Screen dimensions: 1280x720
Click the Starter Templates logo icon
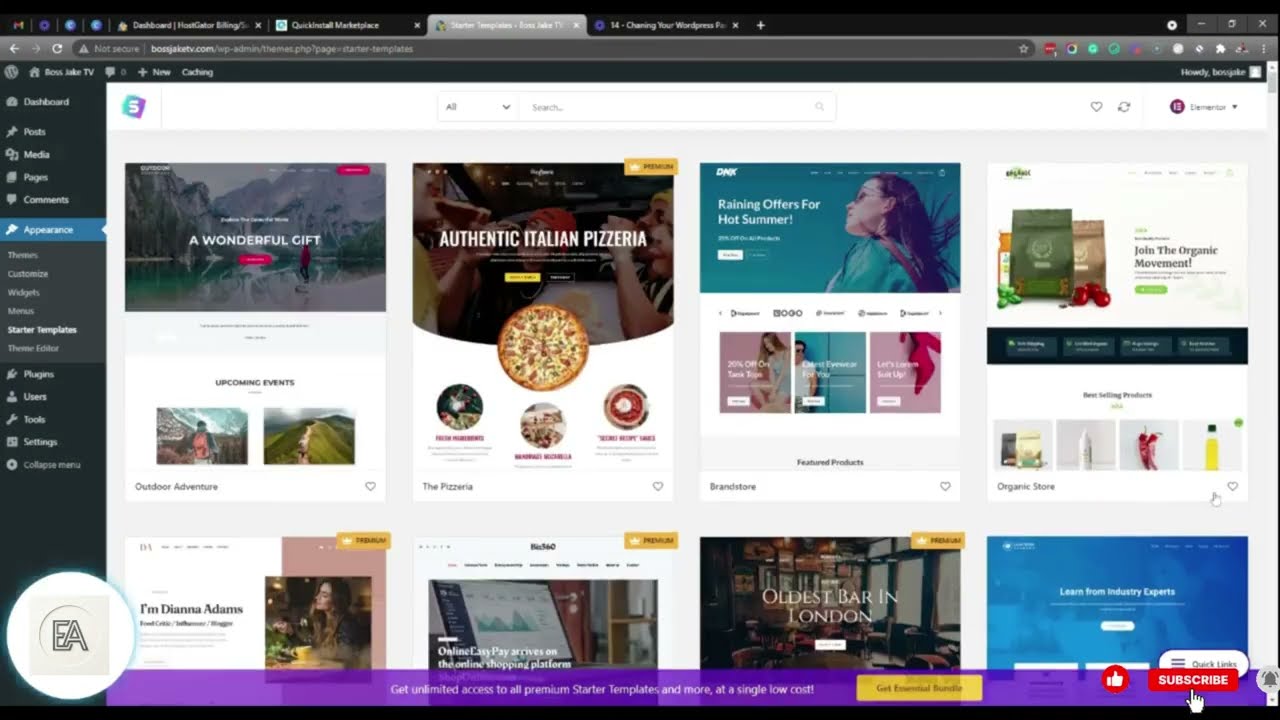pos(134,107)
